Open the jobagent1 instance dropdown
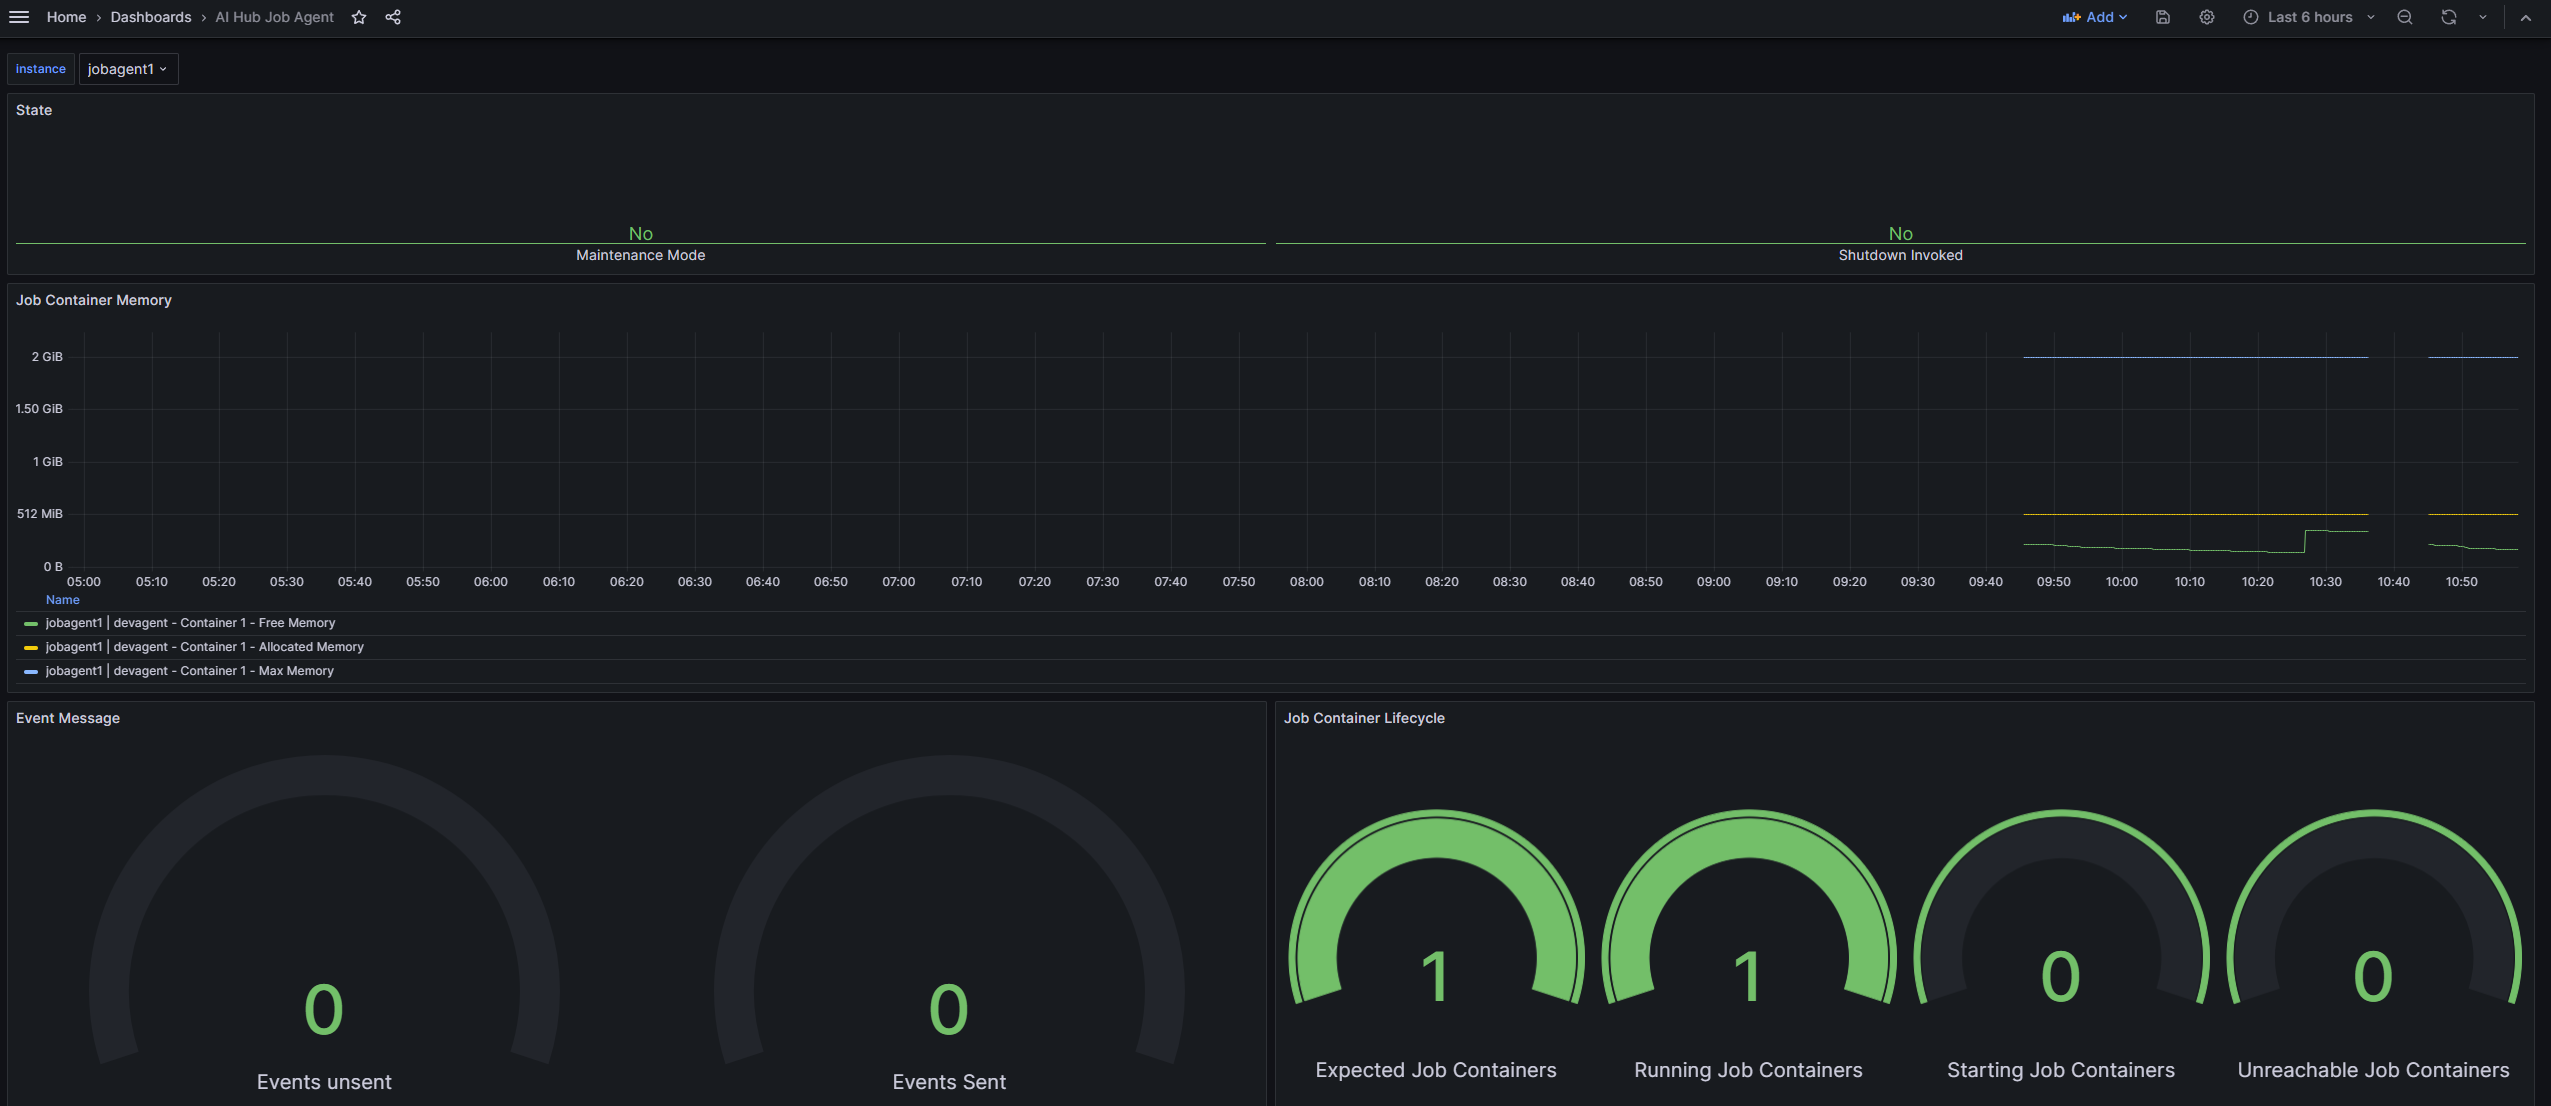This screenshot has height=1106, width=2551. coord(128,69)
